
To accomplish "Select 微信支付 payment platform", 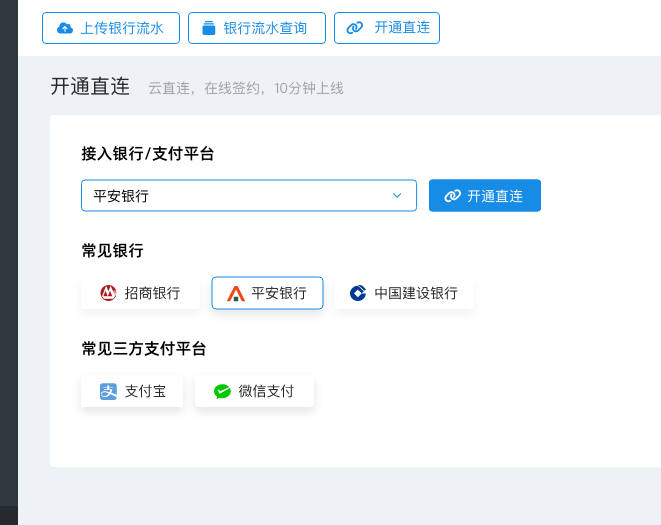I will pos(254,391).
